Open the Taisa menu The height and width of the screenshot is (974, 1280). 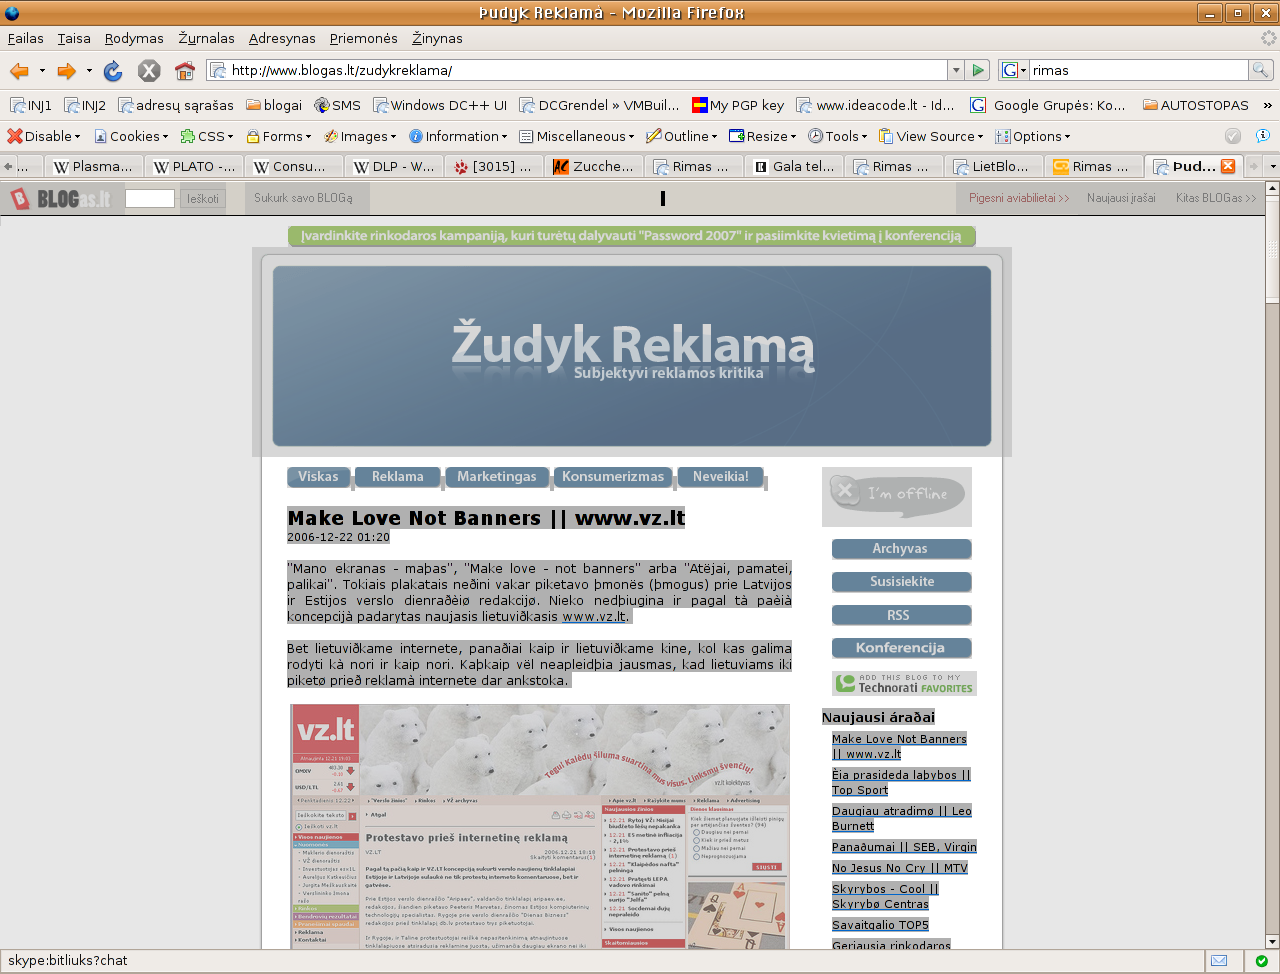click(74, 38)
